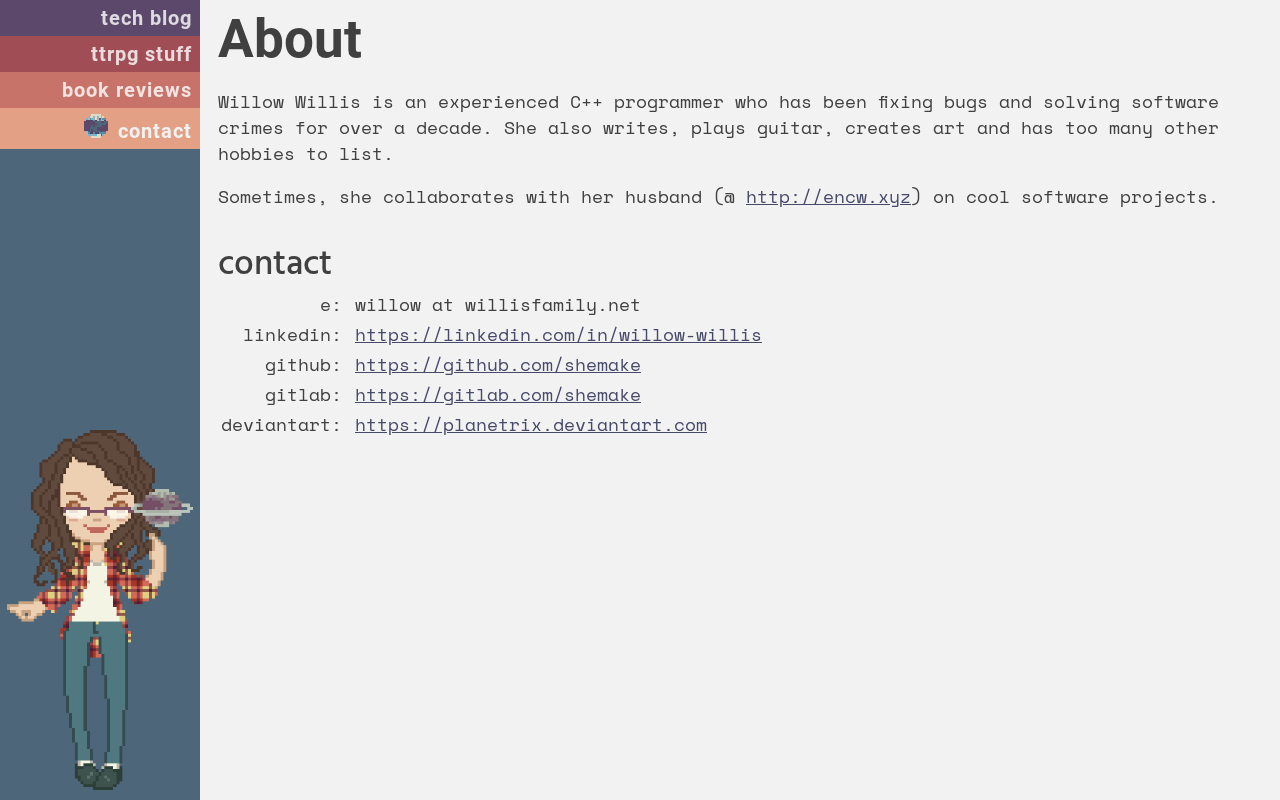Follow the github.com/shemake link
This screenshot has width=1280, height=800.
click(498, 365)
